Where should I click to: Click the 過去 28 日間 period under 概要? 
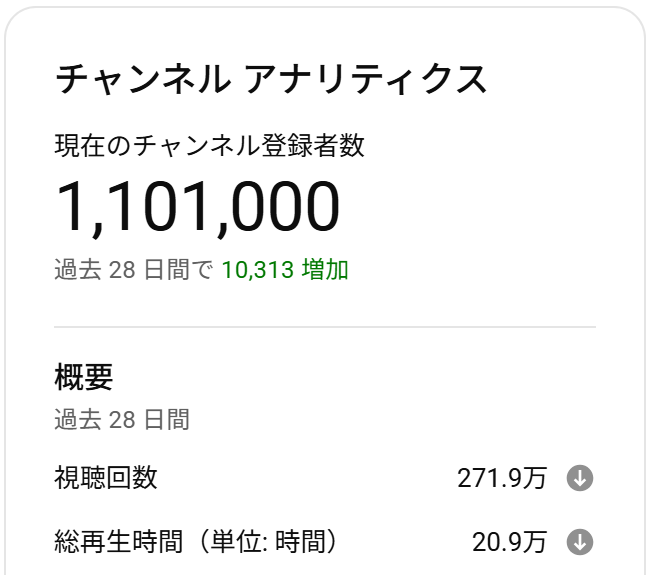[x=122, y=420]
